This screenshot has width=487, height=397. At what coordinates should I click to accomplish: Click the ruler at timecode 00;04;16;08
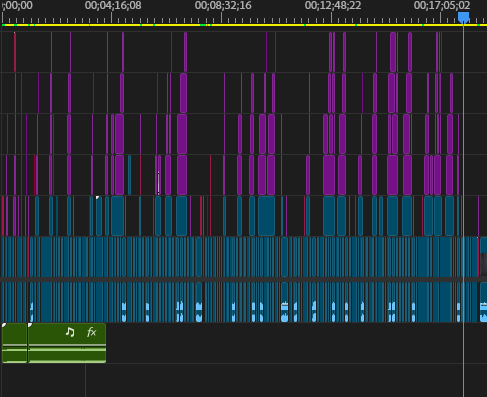click(x=113, y=6)
